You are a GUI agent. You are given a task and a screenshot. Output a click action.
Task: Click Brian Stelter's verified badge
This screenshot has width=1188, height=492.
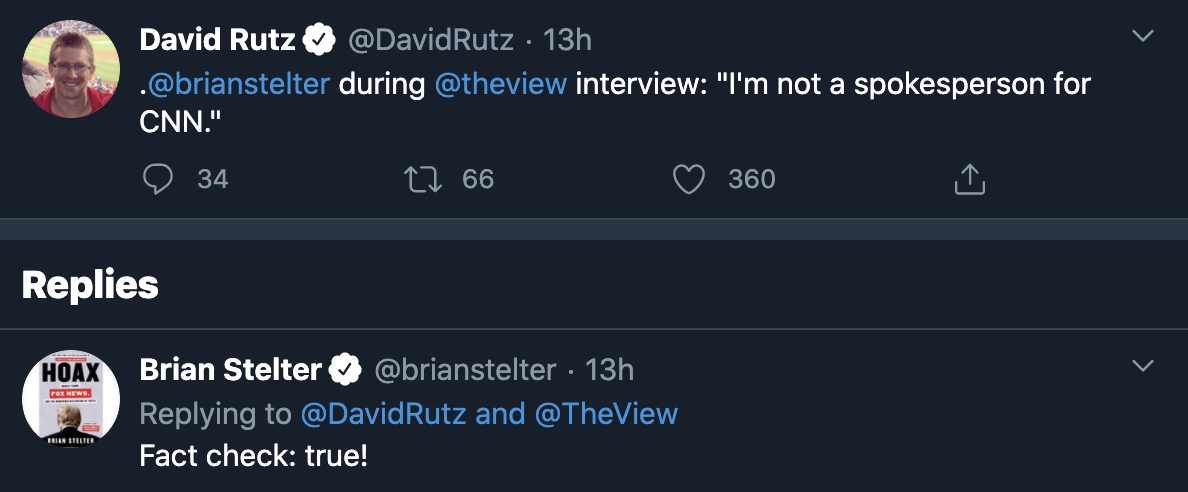tap(346, 370)
